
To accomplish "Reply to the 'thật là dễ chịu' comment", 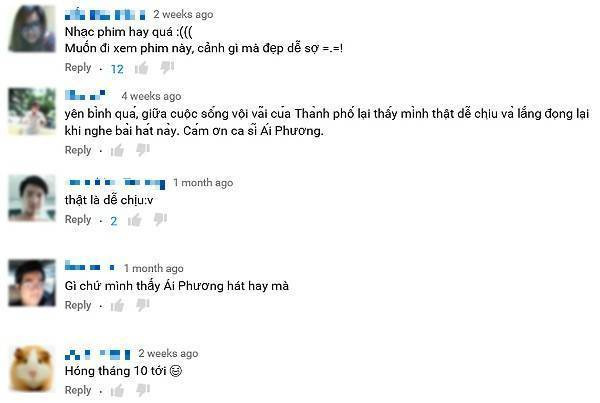I will coord(78,220).
